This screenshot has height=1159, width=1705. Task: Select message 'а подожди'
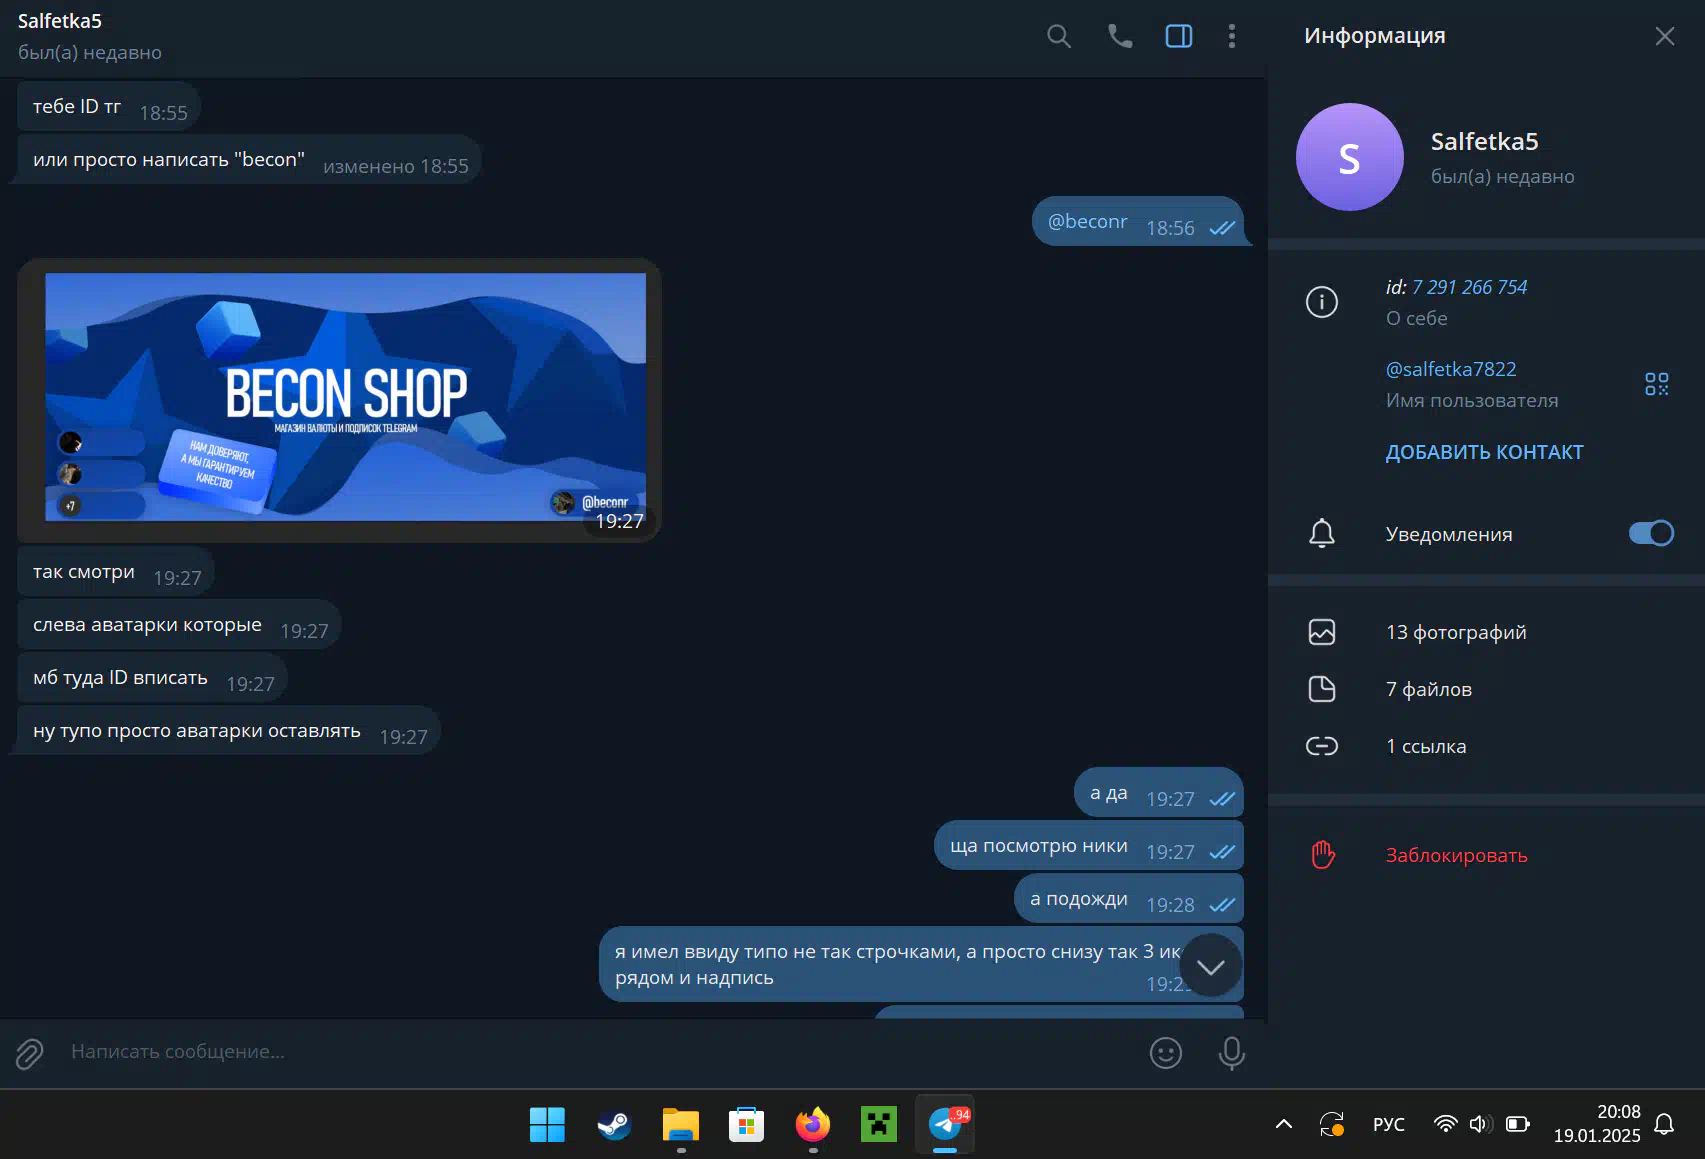click(x=1129, y=899)
